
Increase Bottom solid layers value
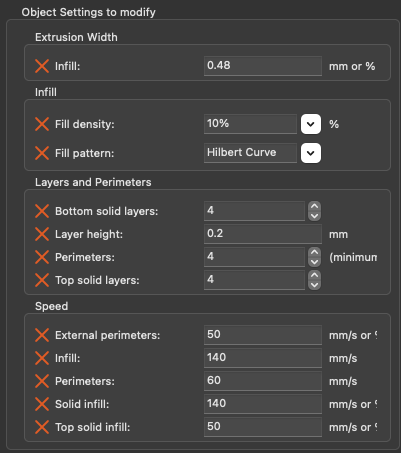(314, 206)
